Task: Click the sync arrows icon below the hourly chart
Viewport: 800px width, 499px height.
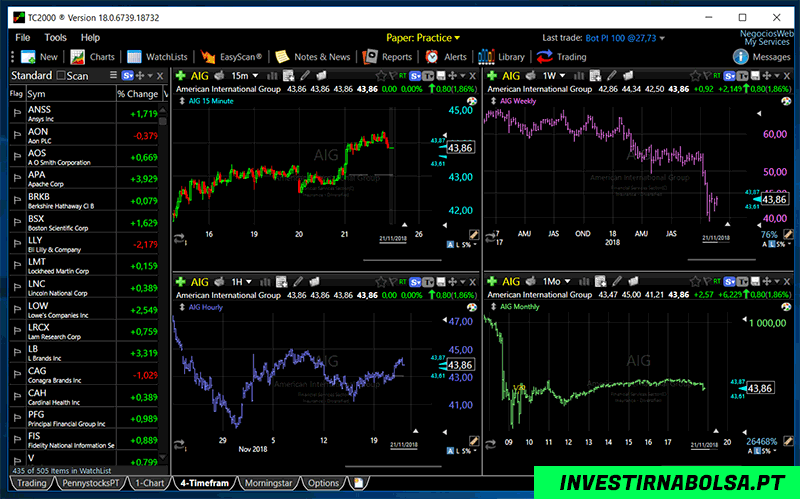Action: (180, 445)
